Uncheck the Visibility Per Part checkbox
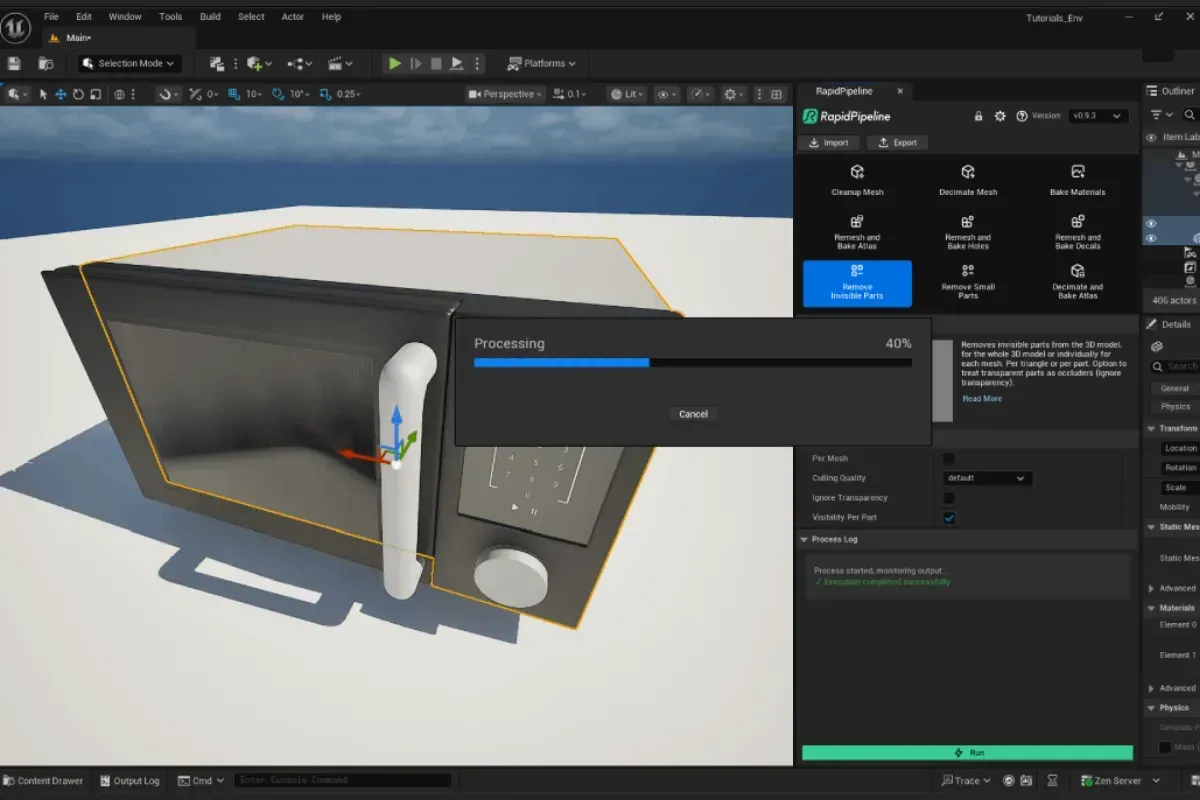The height and width of the screenshot is (800, 1200). click(x=949, y=518)
